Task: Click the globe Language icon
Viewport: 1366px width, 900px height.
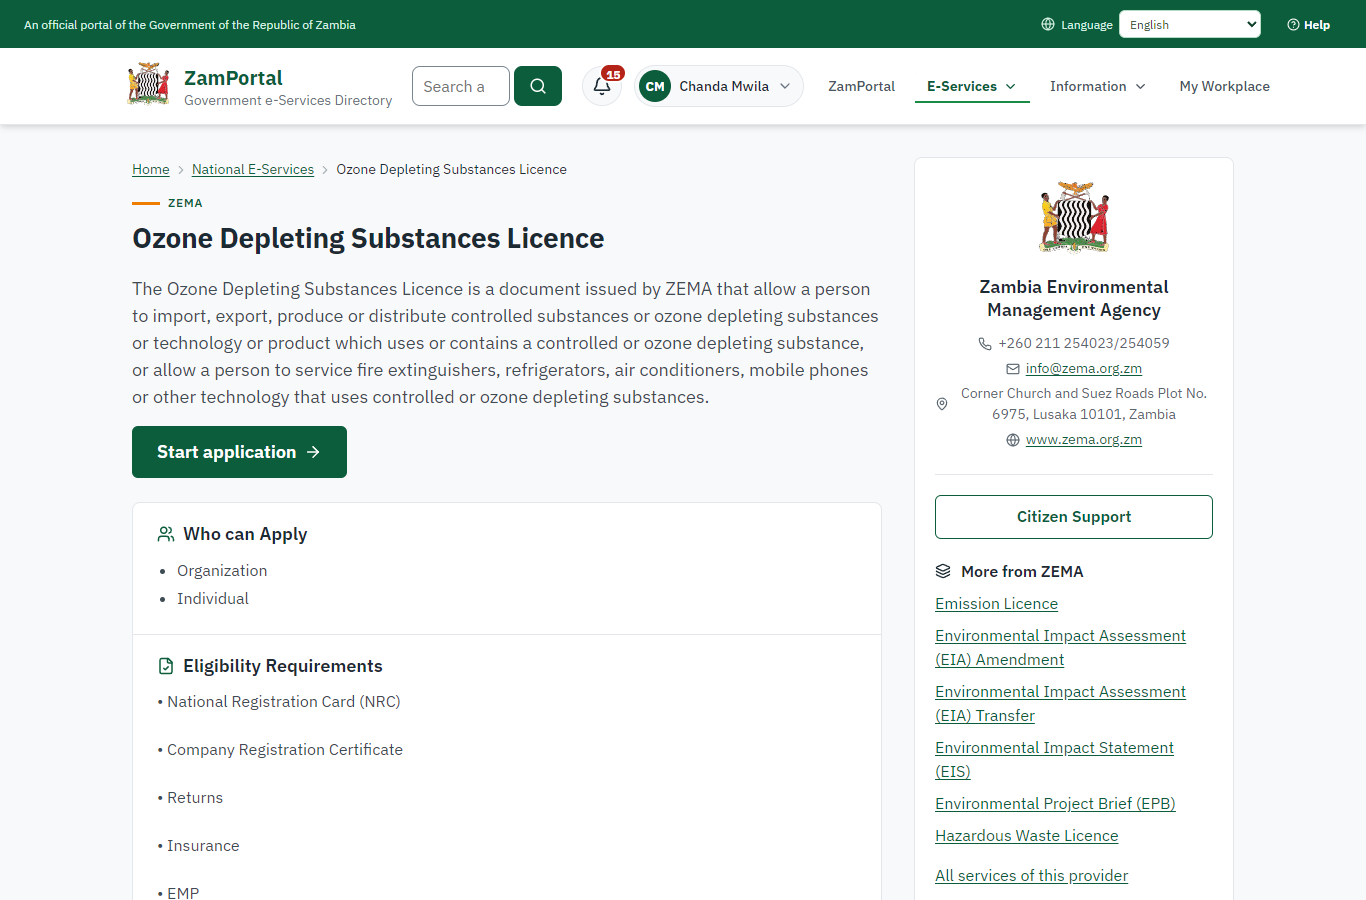Action: 1048,24
